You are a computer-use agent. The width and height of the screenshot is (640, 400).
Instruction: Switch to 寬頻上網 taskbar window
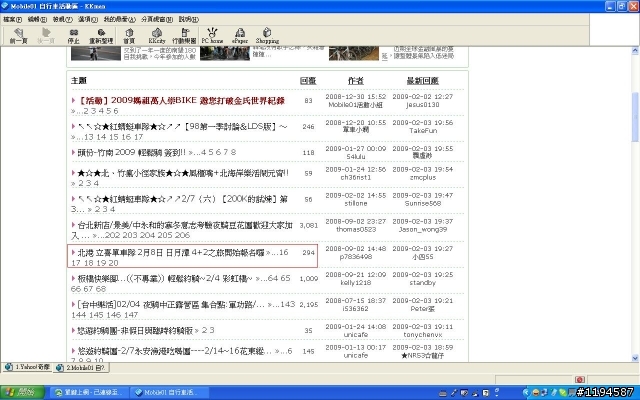(x=89, y=393)
